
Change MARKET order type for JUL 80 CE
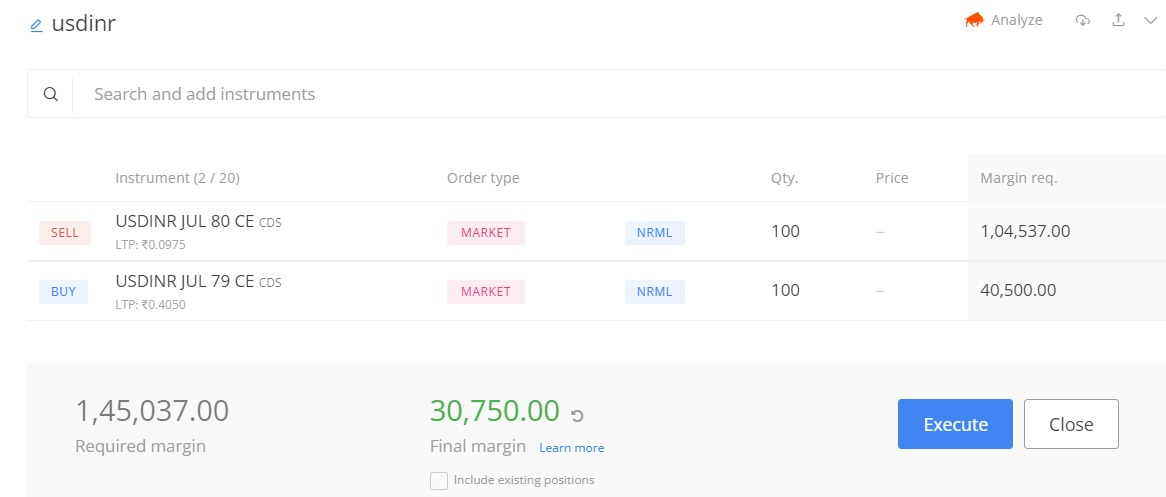pos(486,232)
